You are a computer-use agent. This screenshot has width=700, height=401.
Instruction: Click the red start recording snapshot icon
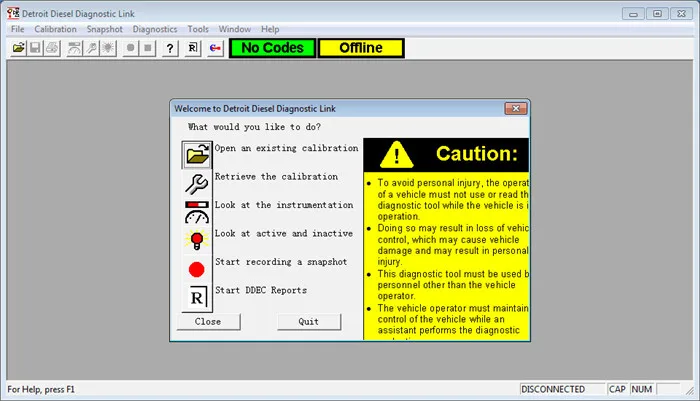click(x=197, y=269)
